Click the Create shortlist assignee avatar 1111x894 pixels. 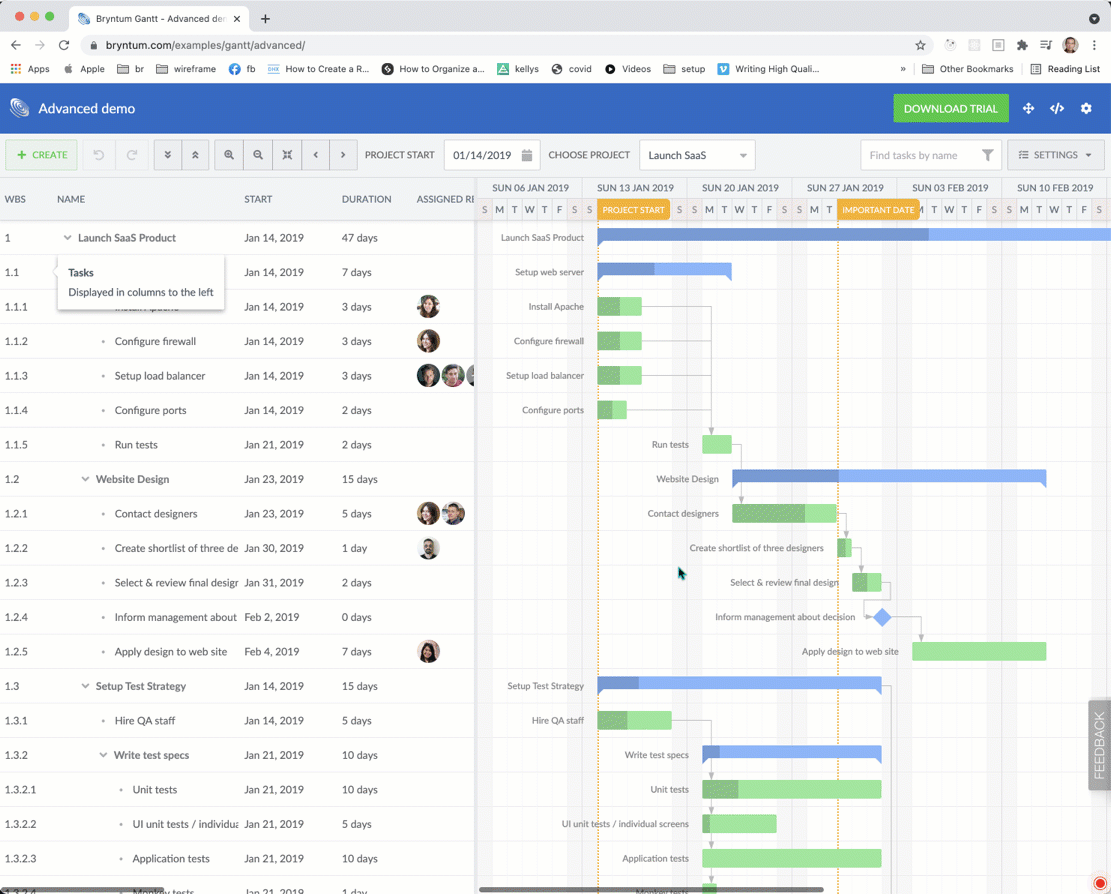pos(428,548)
